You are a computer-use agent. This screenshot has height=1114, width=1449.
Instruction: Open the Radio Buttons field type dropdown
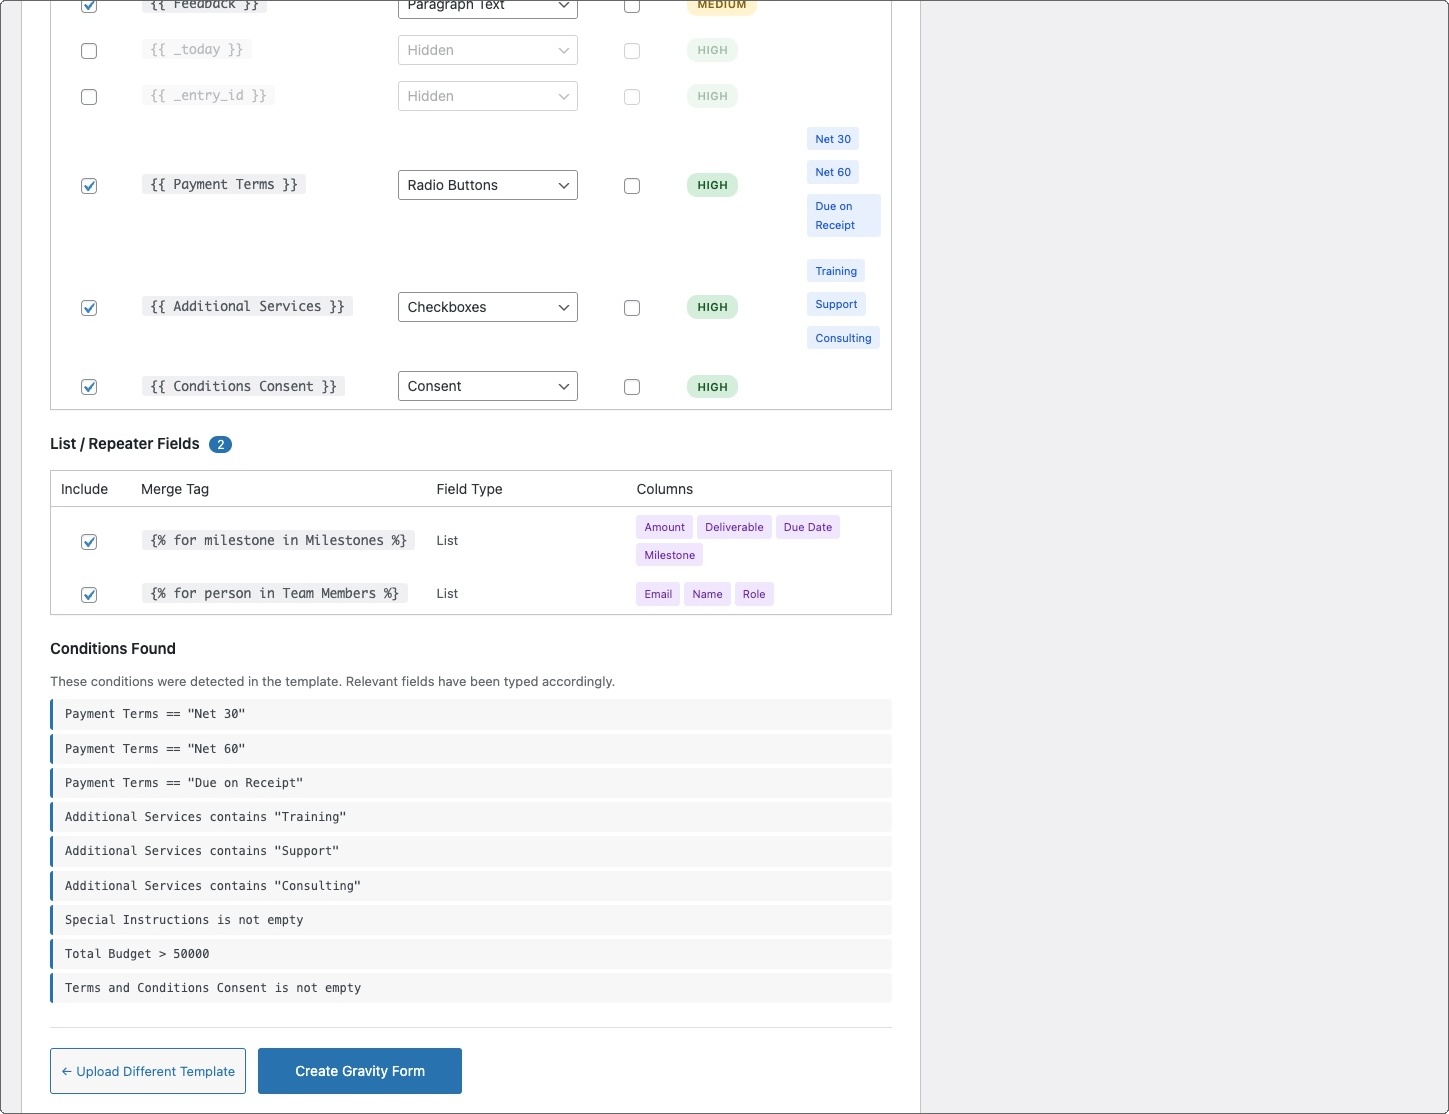pyautogui.click(x=487, y=185)
